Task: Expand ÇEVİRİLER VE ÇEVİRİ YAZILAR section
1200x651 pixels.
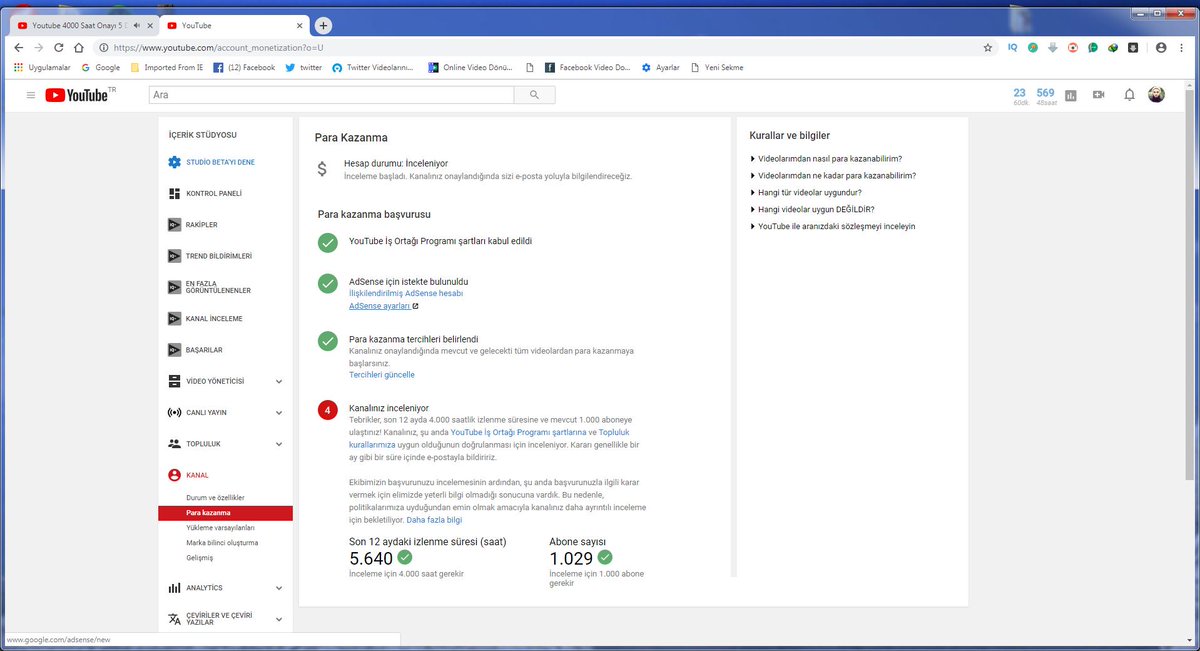Action: [225, 618]
